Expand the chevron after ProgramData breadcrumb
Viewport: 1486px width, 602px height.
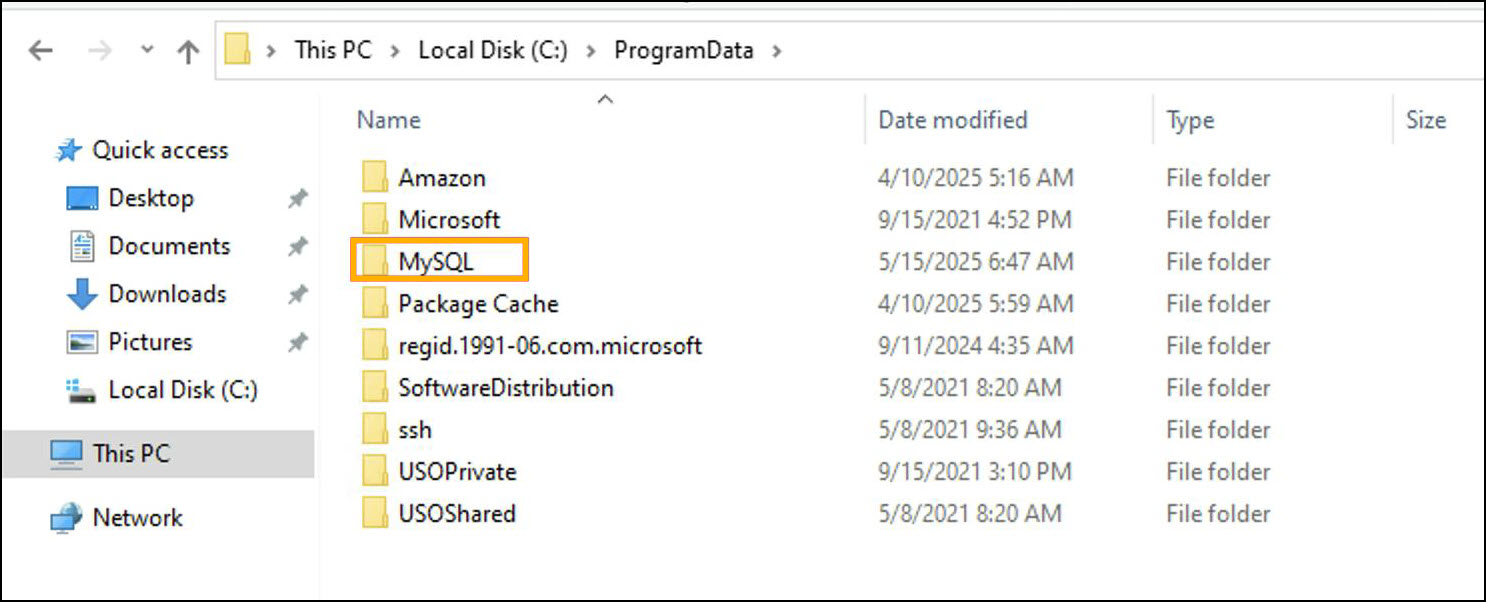[x=775, y=50]
